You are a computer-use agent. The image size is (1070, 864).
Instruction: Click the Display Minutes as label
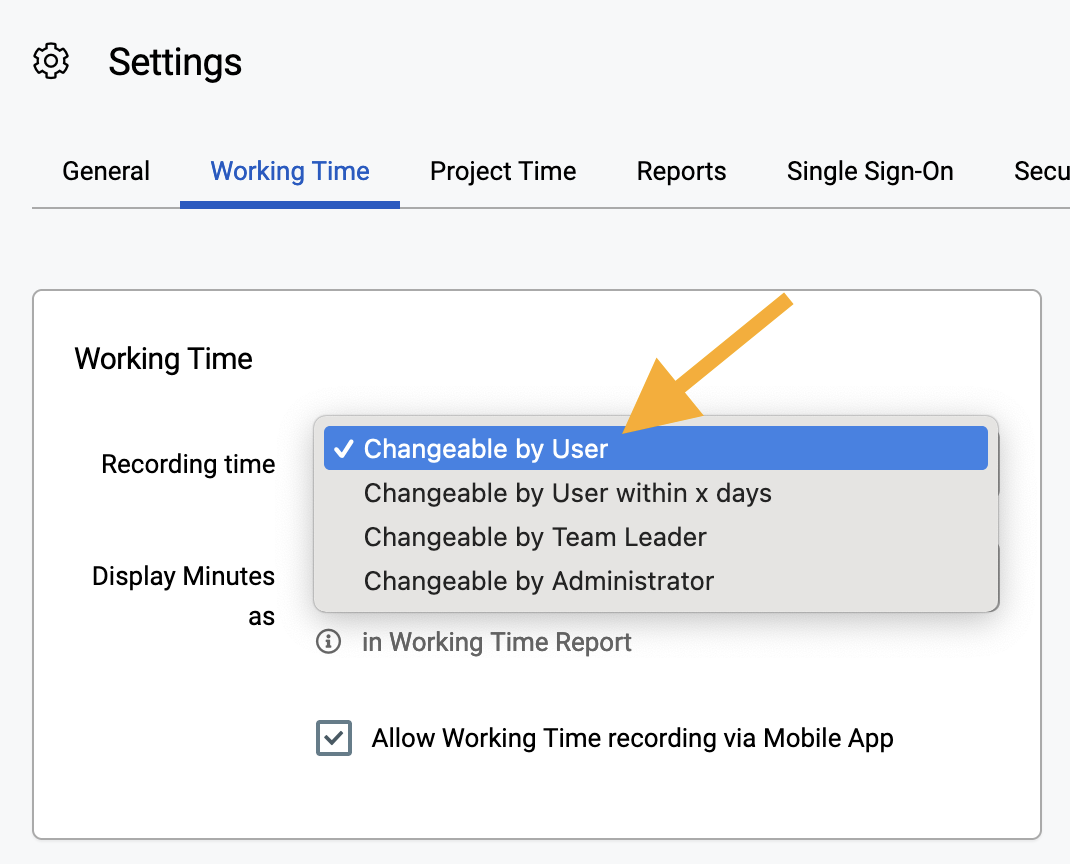(184, 596)
